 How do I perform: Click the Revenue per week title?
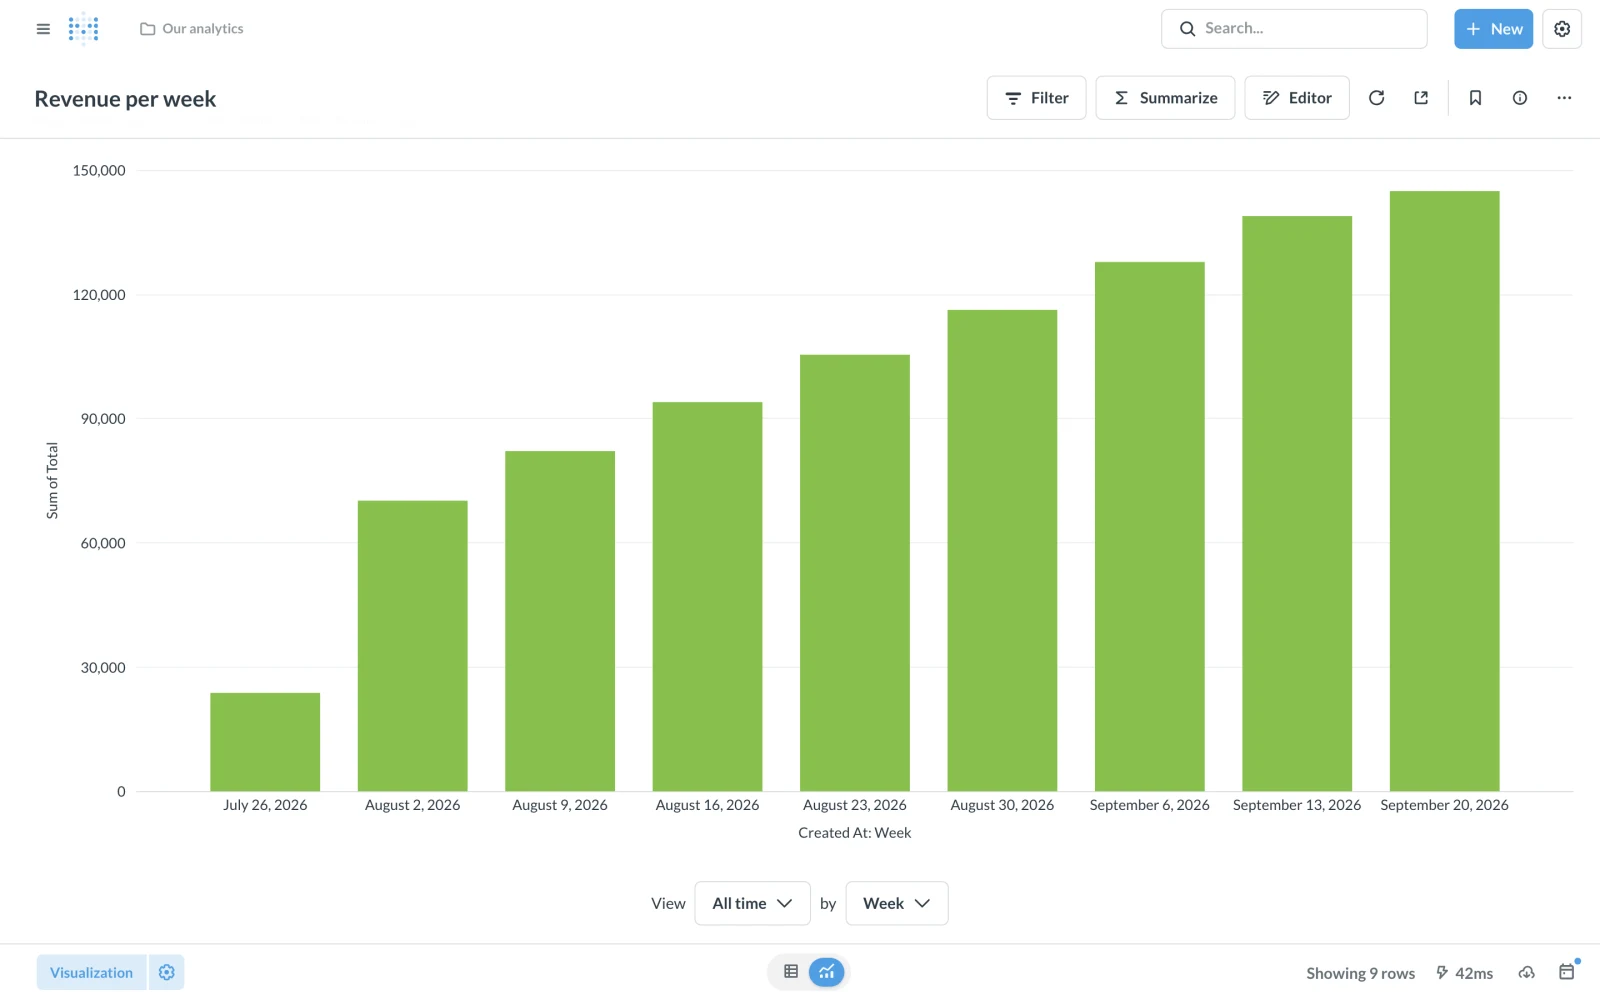tap(125, 99)
